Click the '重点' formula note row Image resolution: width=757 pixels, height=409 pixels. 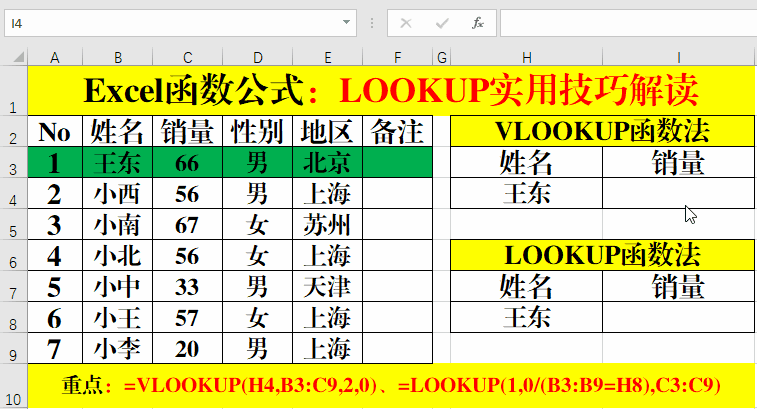click(391, 385)
